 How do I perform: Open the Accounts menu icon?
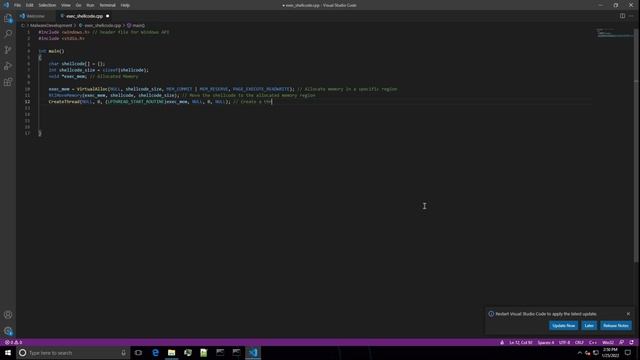(x=8, y=315)
